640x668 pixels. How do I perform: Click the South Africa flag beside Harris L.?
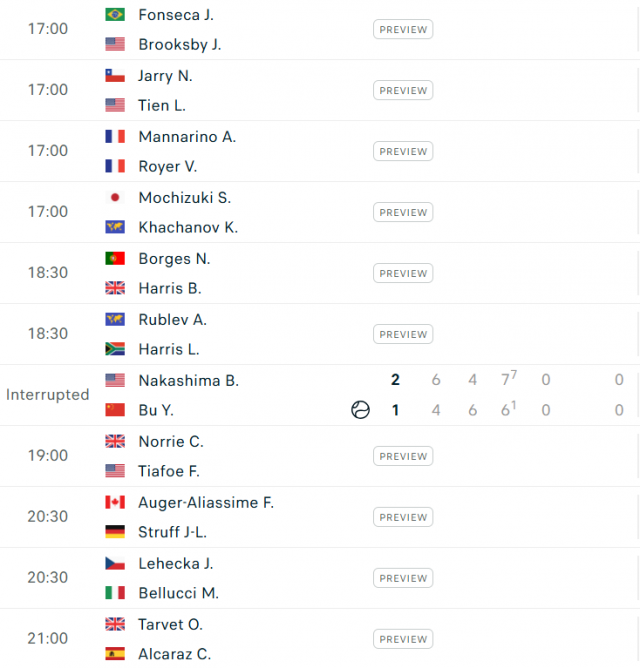(x=115, y=349)
